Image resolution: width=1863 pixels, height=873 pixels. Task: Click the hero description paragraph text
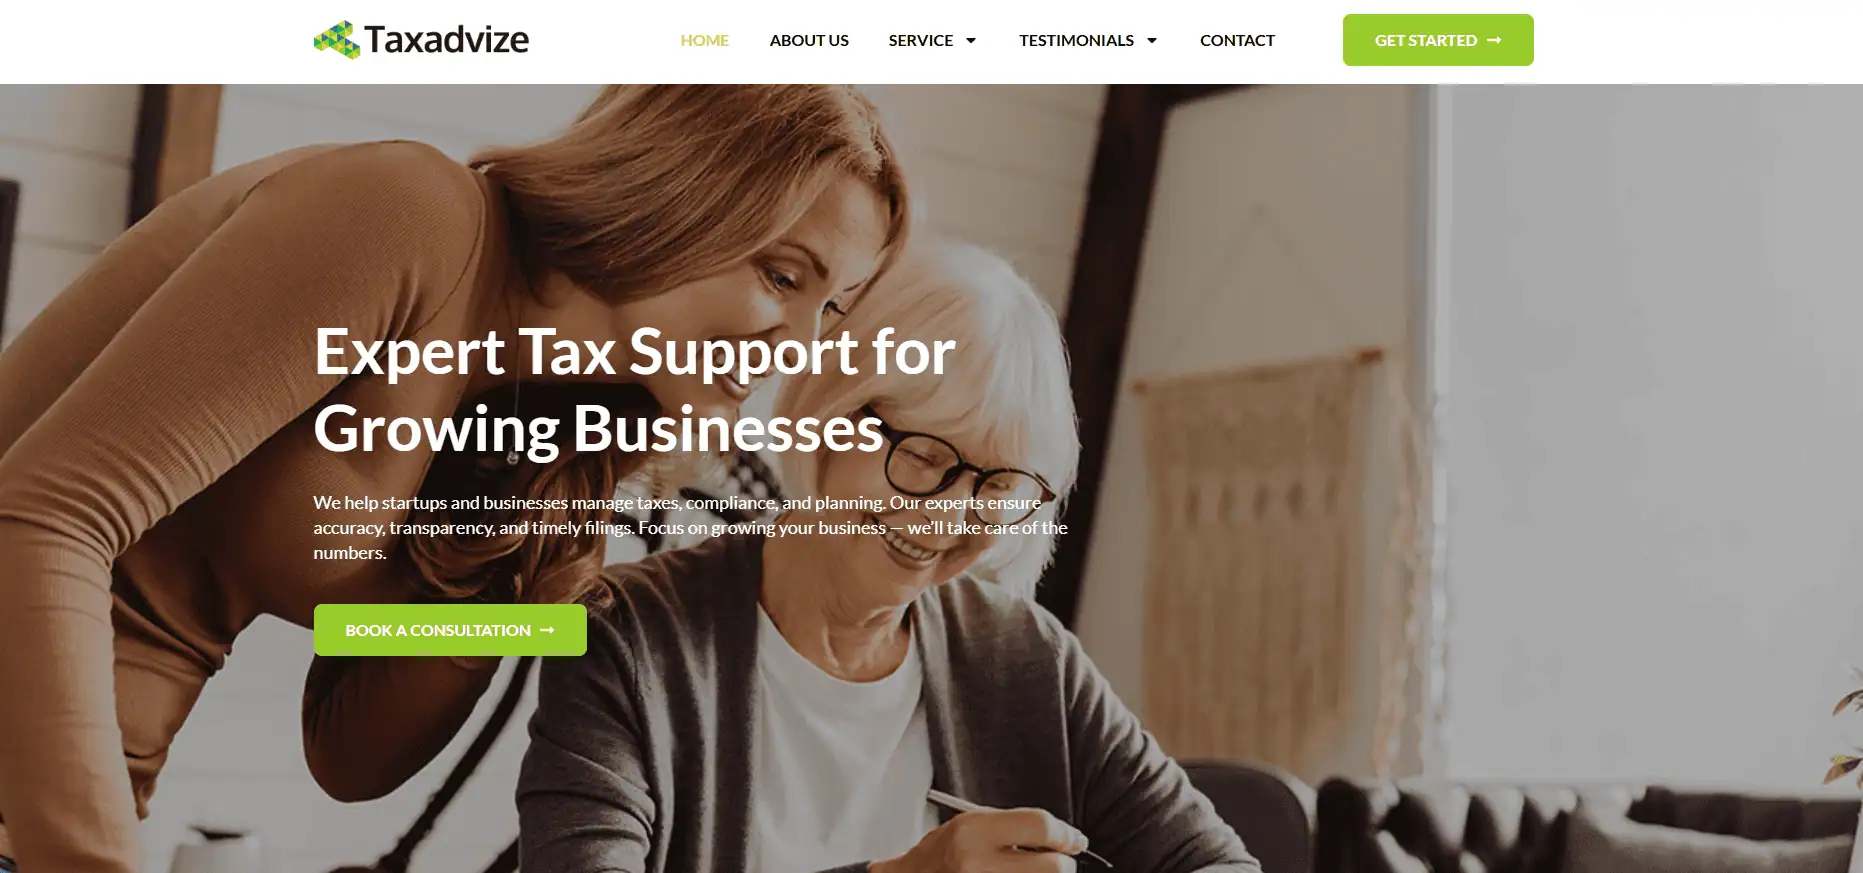tap(690, 527)
